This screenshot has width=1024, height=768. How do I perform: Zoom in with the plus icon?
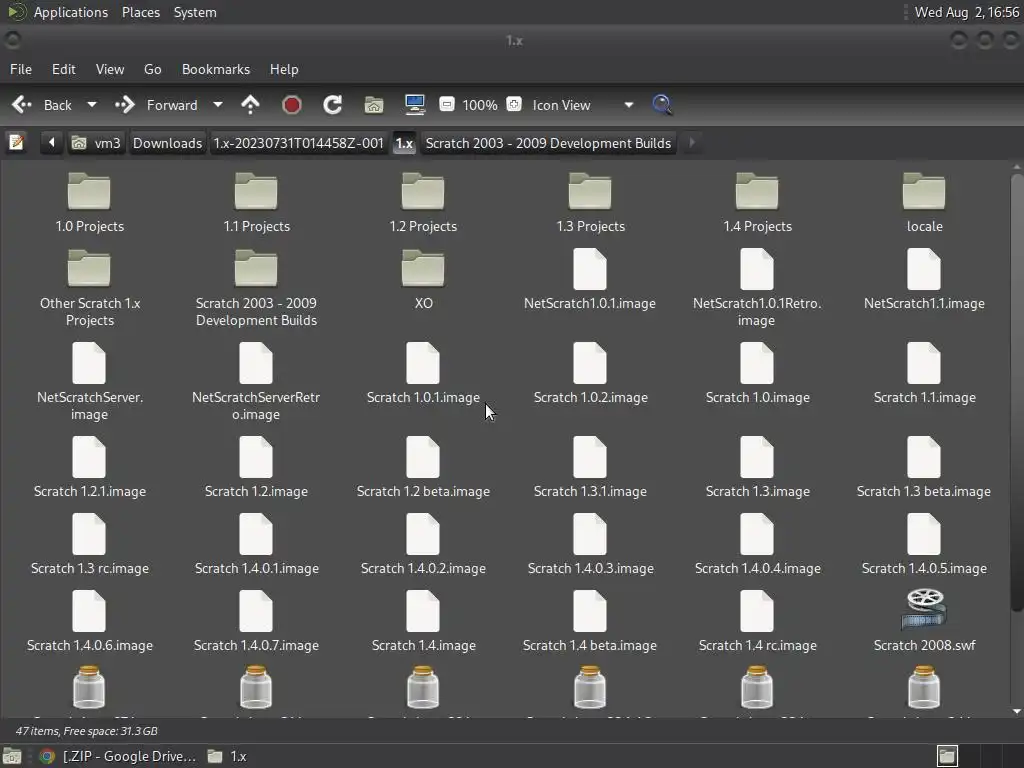coord(514,104)
